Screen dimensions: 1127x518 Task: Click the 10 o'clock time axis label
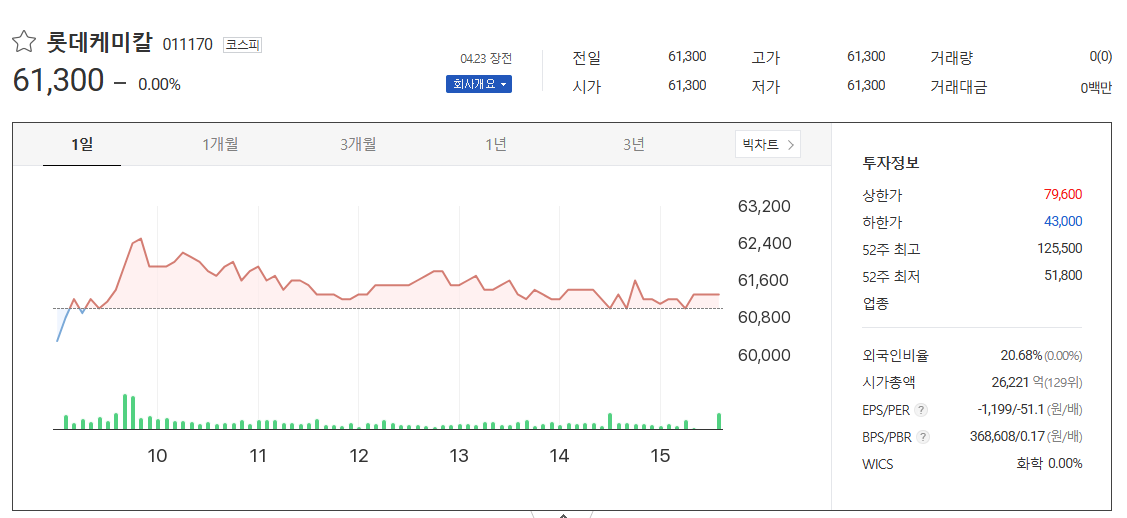coord(157,455)
